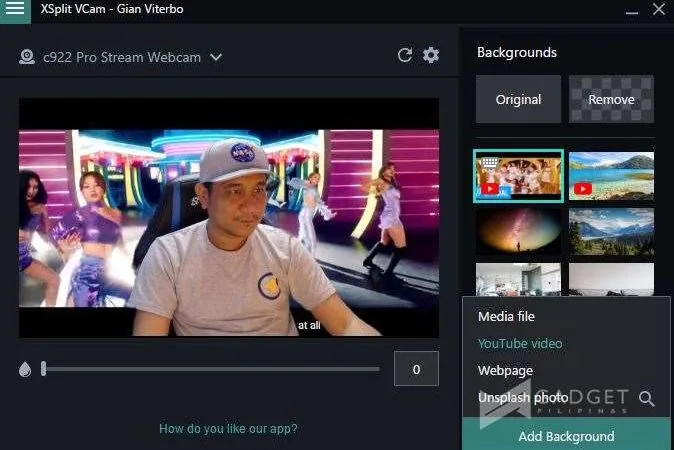Screen dimensions: 674x450
Task: Close the XSplit VCam window
Action: click(659, 9)
